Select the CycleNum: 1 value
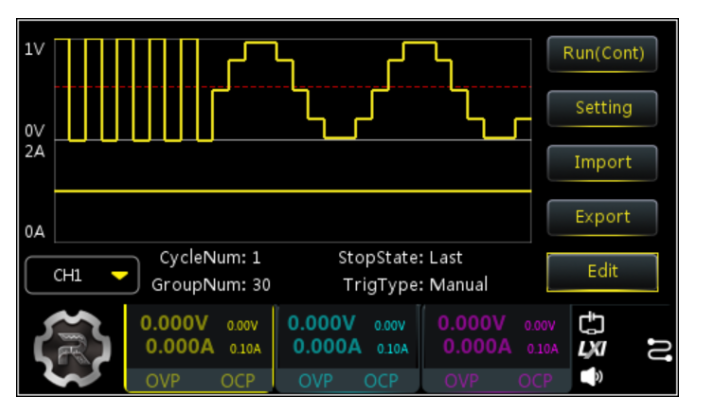The width and height of the screenshot is (704, 411). (x=210, y=258)
